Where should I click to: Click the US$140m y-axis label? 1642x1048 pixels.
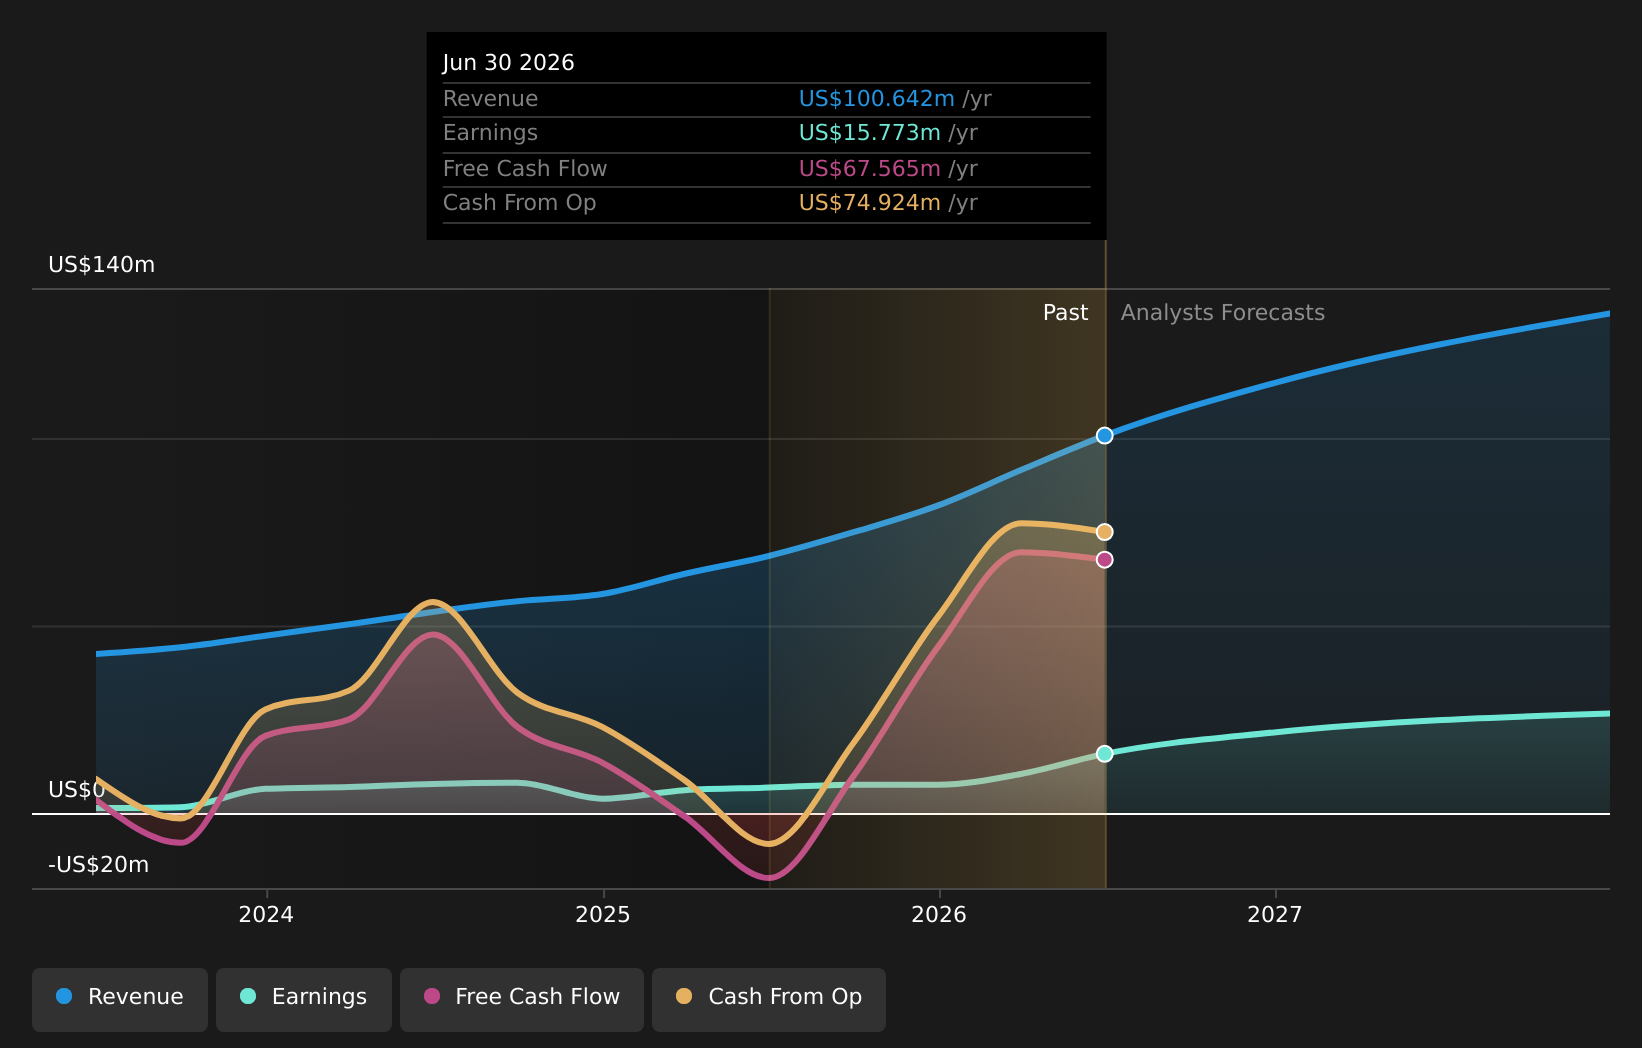tap(102, 265)
